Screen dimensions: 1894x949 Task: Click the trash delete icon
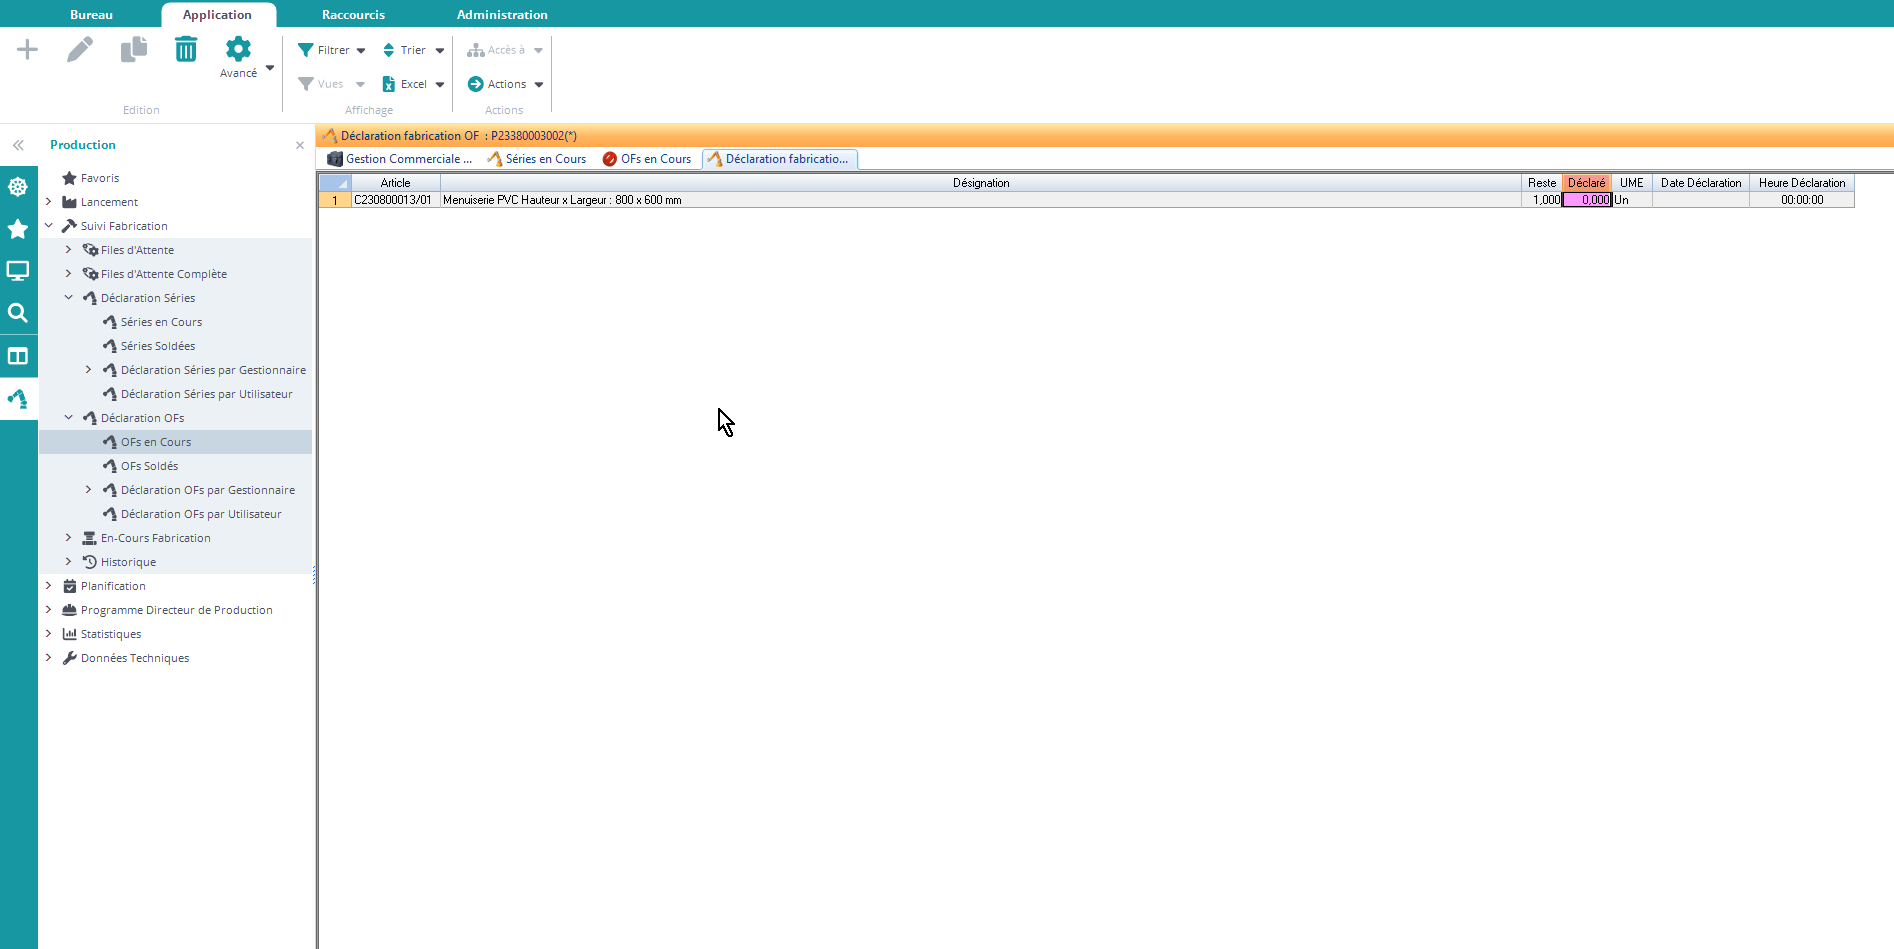[186, 50]
